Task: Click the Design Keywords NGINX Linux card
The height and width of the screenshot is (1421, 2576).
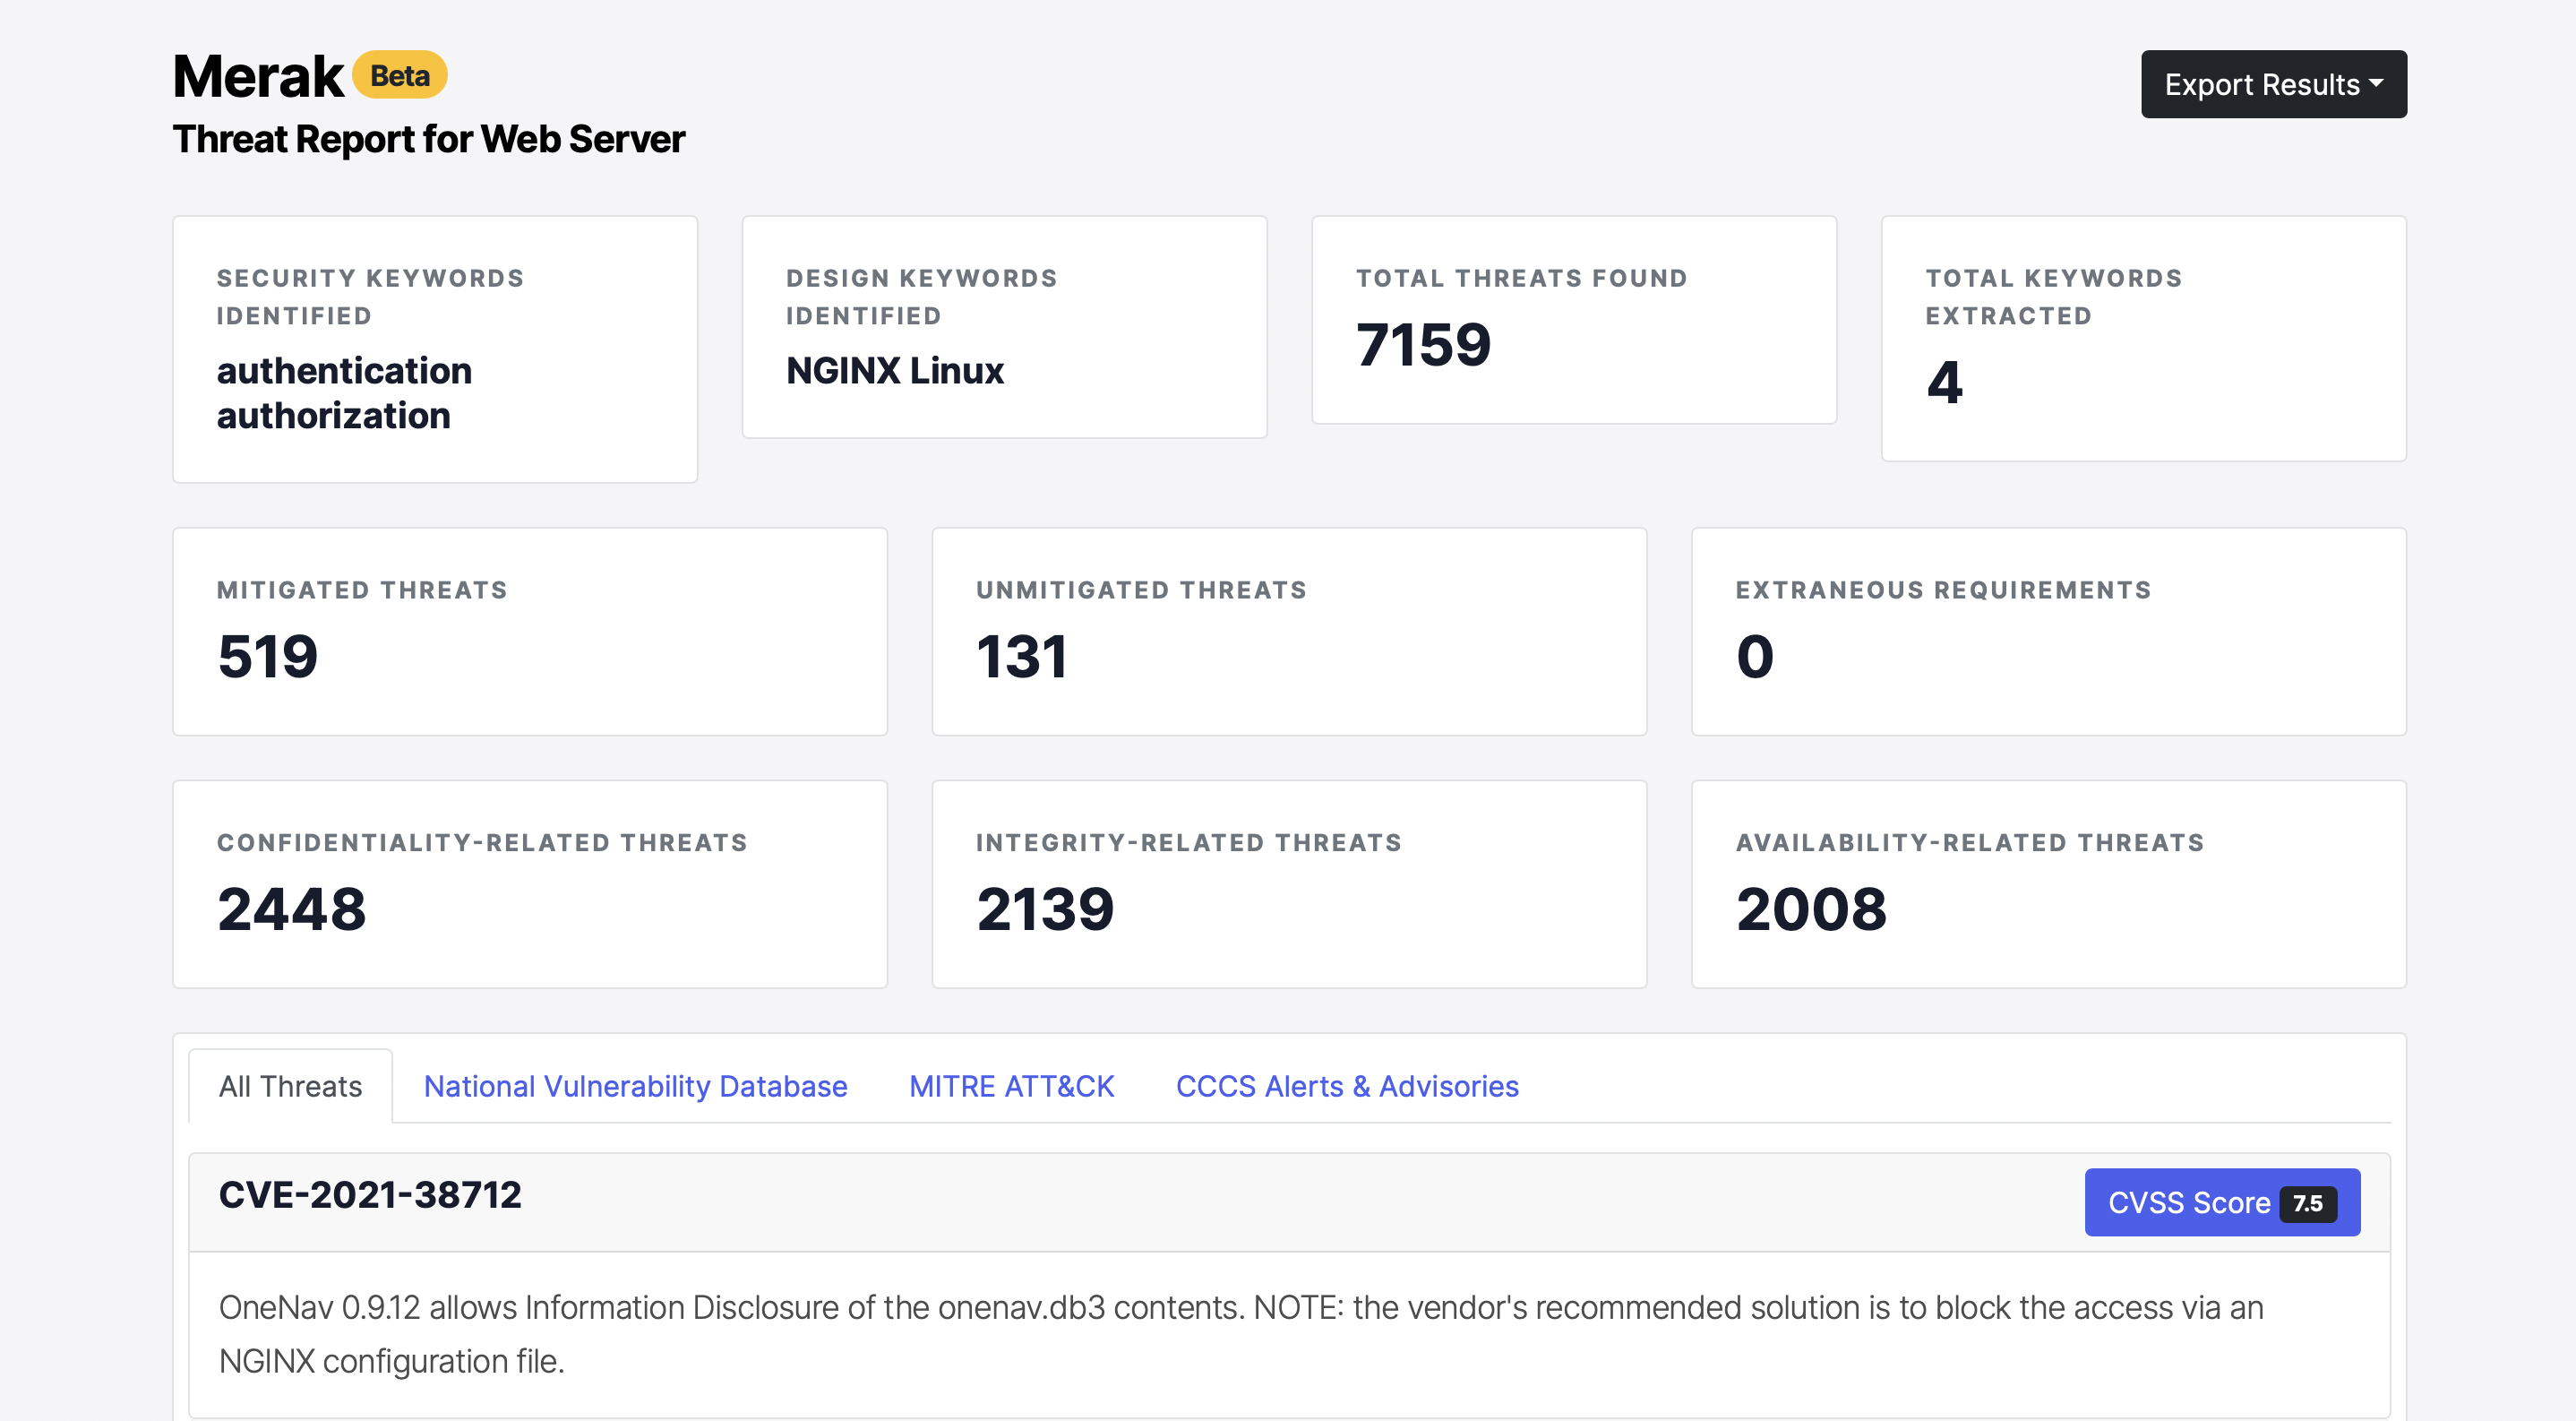Action: 1003,326
